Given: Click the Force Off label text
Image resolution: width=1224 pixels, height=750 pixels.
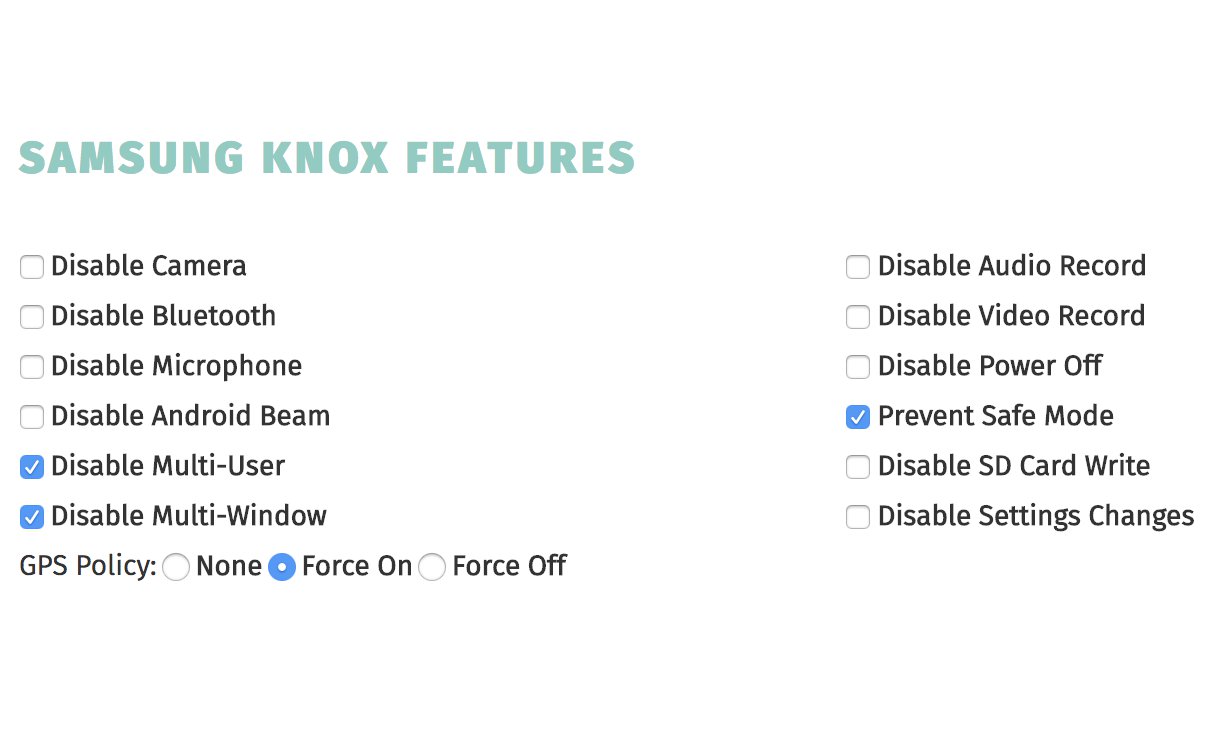Looking at the screenshot, I should pos(509,566).
